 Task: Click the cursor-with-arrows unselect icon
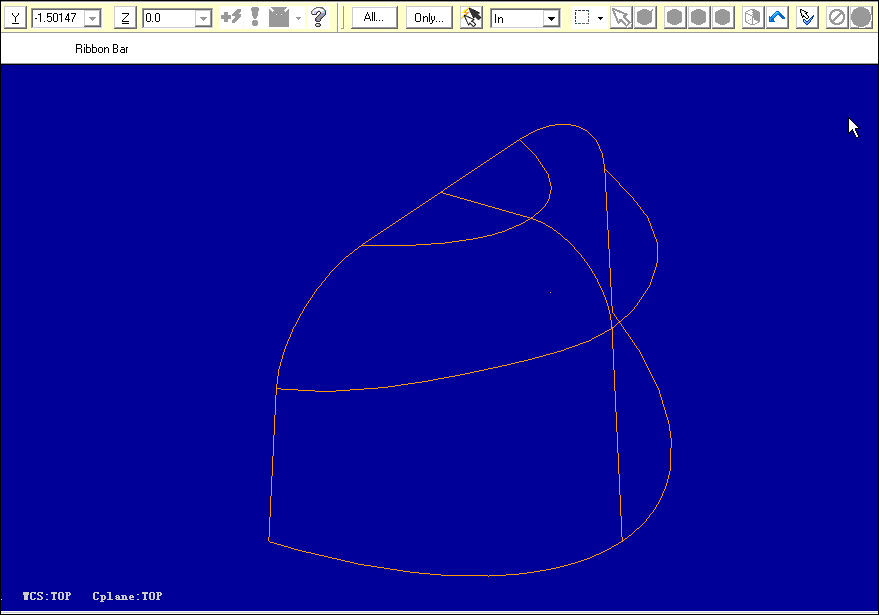pos(471,16)
